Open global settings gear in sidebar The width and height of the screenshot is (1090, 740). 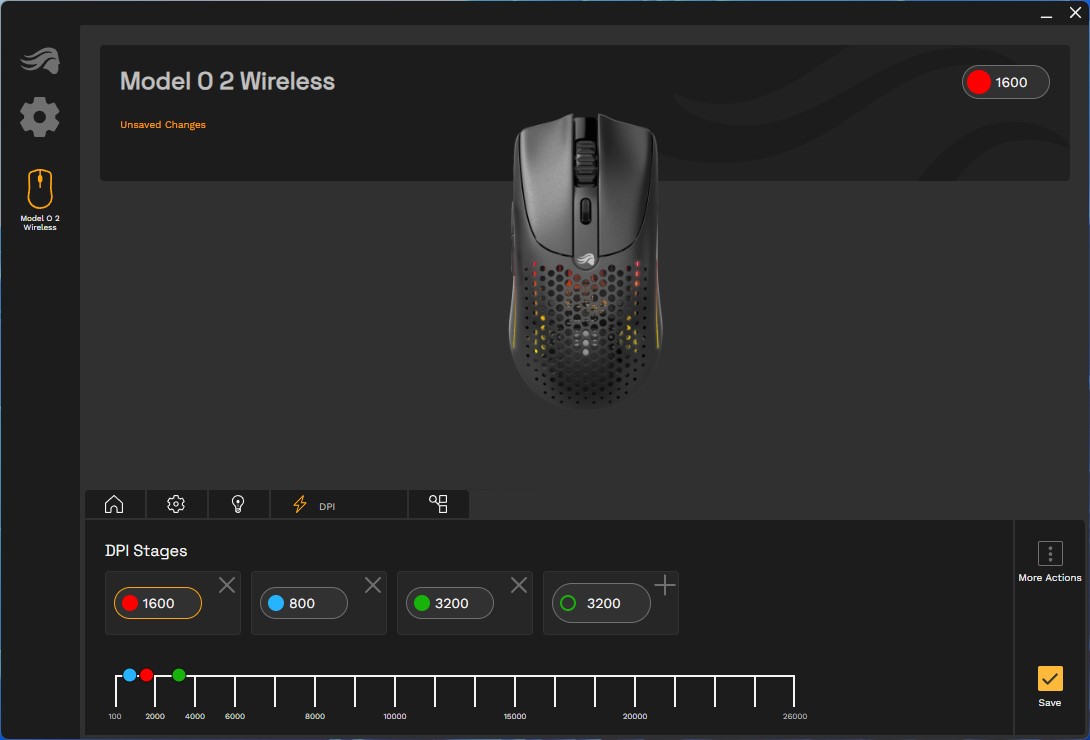(x=40, y=117)
